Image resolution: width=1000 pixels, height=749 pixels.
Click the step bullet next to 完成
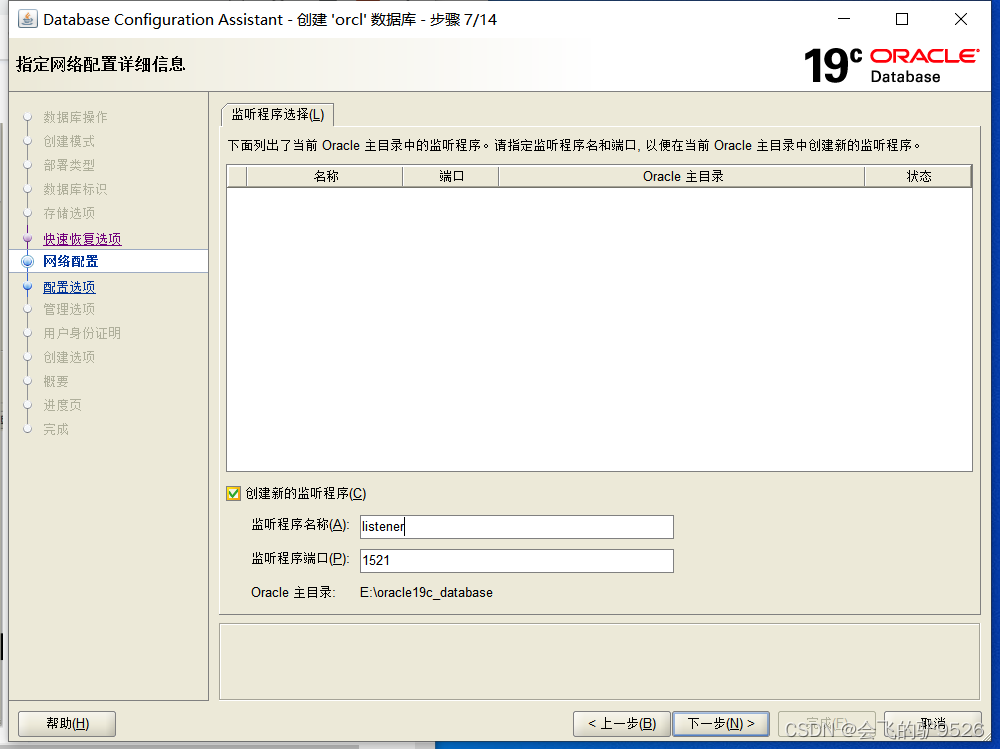pos(26,429)
